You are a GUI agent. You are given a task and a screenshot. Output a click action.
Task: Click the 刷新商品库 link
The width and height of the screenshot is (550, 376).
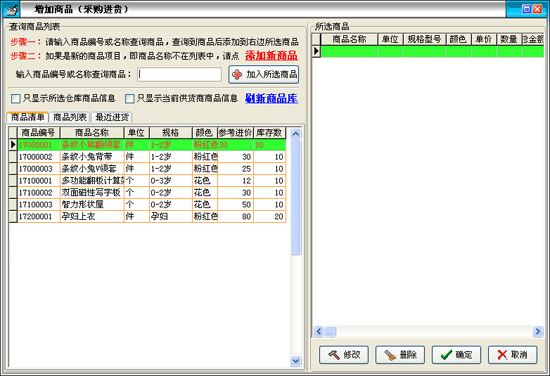(271, 99)
